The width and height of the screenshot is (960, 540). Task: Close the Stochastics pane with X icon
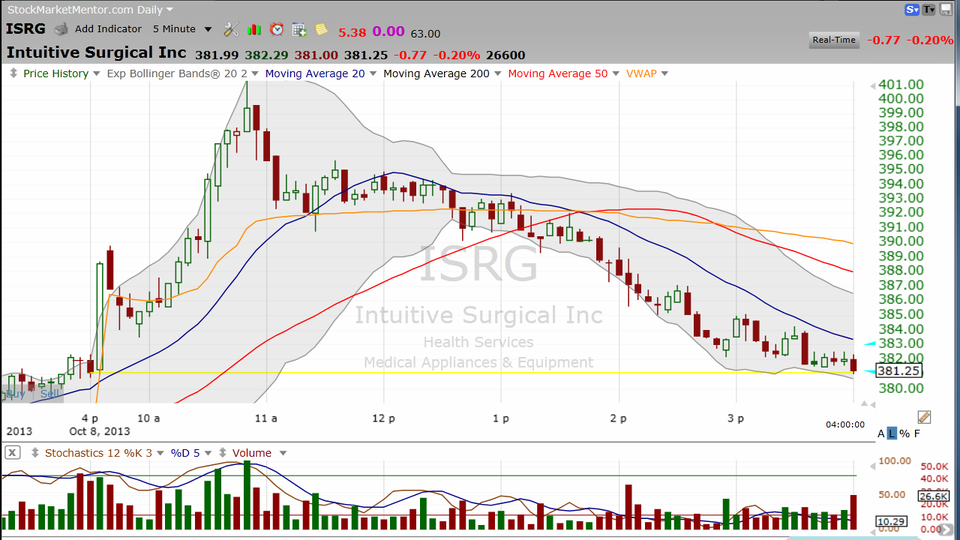point(12,452)
